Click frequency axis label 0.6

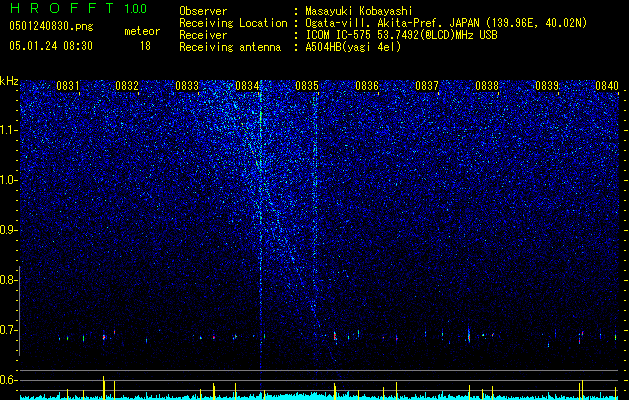[8, 380]
